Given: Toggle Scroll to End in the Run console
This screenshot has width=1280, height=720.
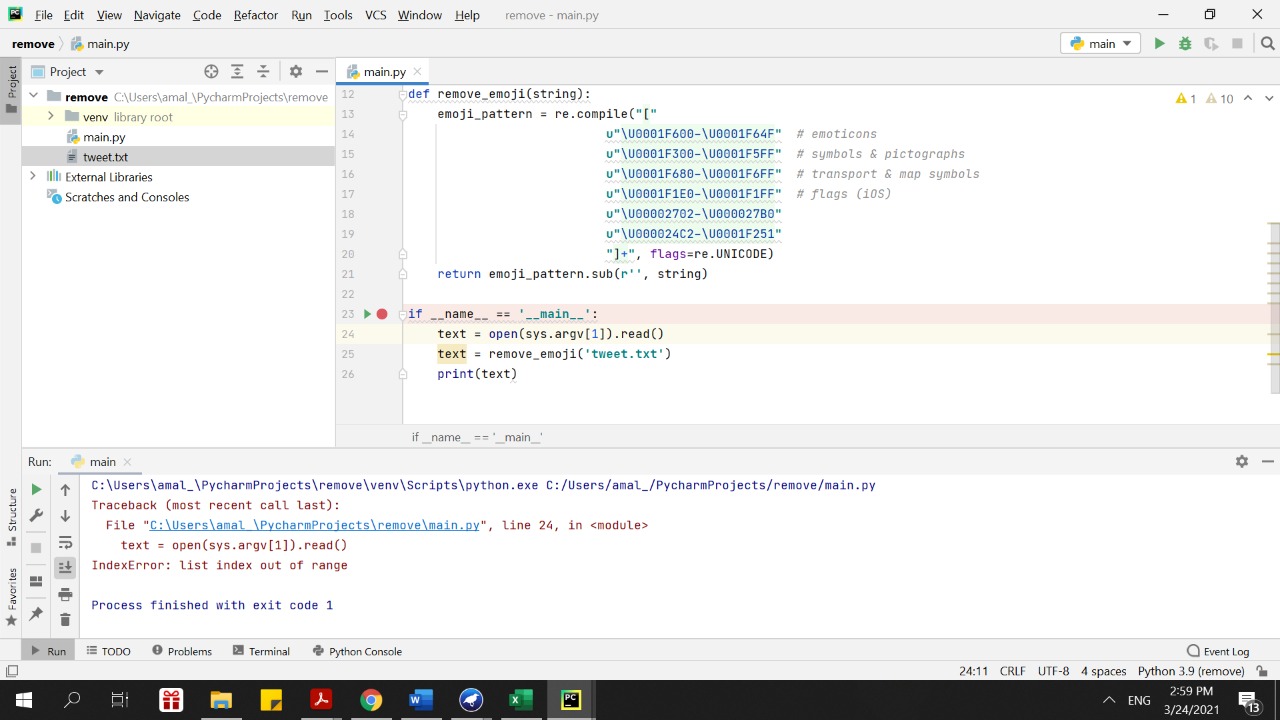Looking at the screenshot, I should (65, 567).
